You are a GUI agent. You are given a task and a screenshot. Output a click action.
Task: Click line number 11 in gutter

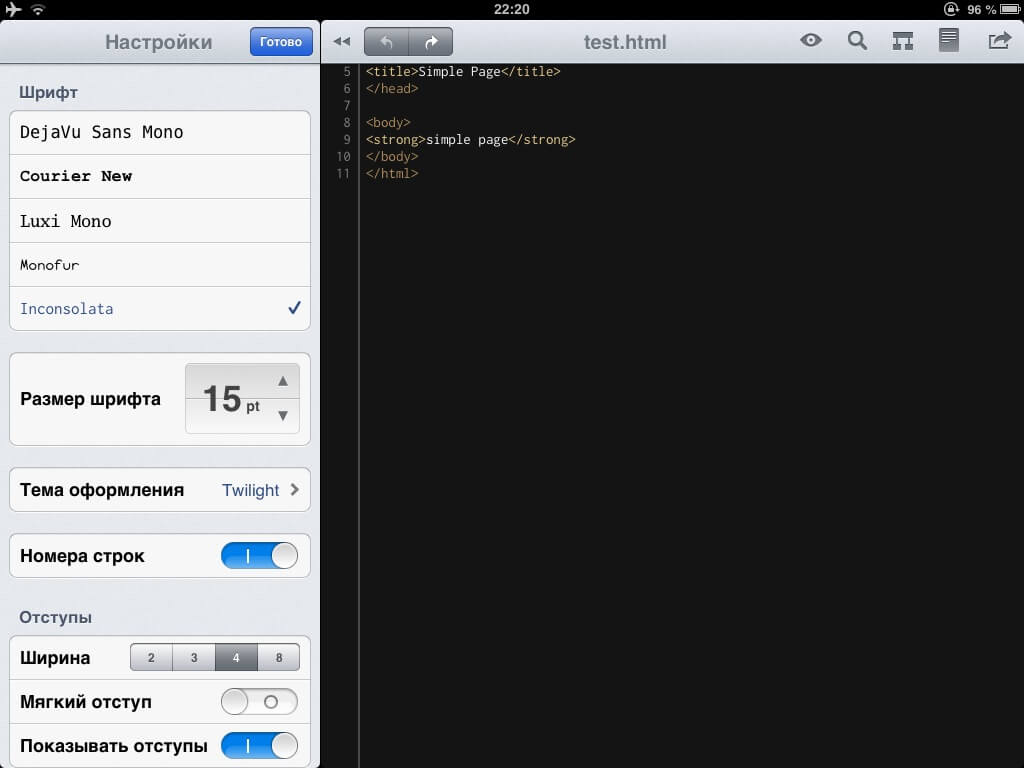tap(344, 174)
